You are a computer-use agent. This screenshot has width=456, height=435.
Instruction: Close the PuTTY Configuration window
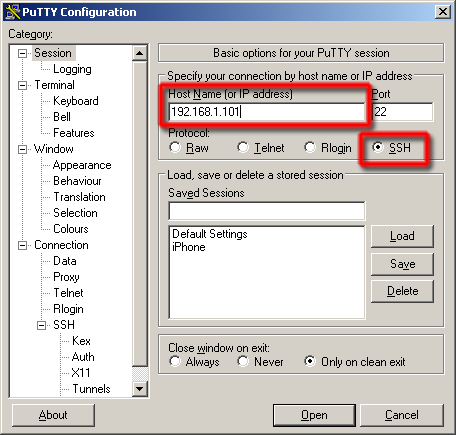point(443,12)
